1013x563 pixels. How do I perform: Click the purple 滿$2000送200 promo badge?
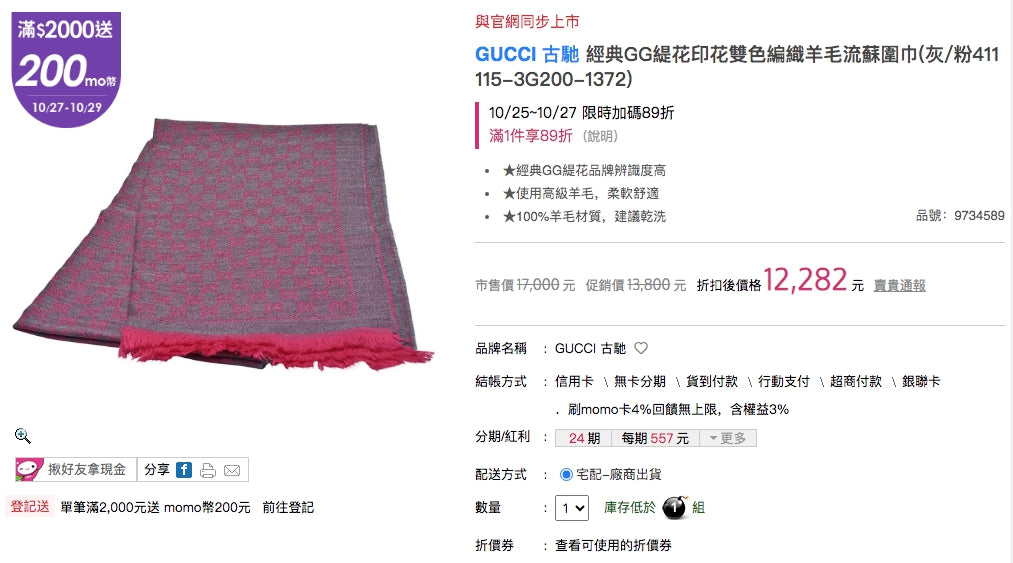66,70
